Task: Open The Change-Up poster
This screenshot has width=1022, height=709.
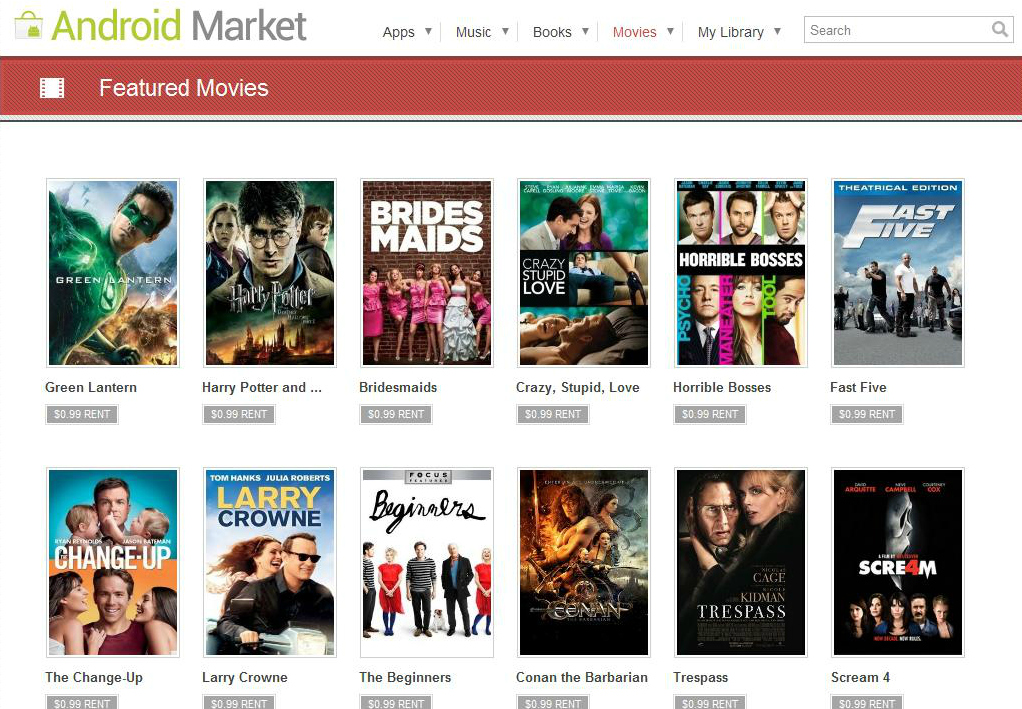Action: (x=113, y=562)
